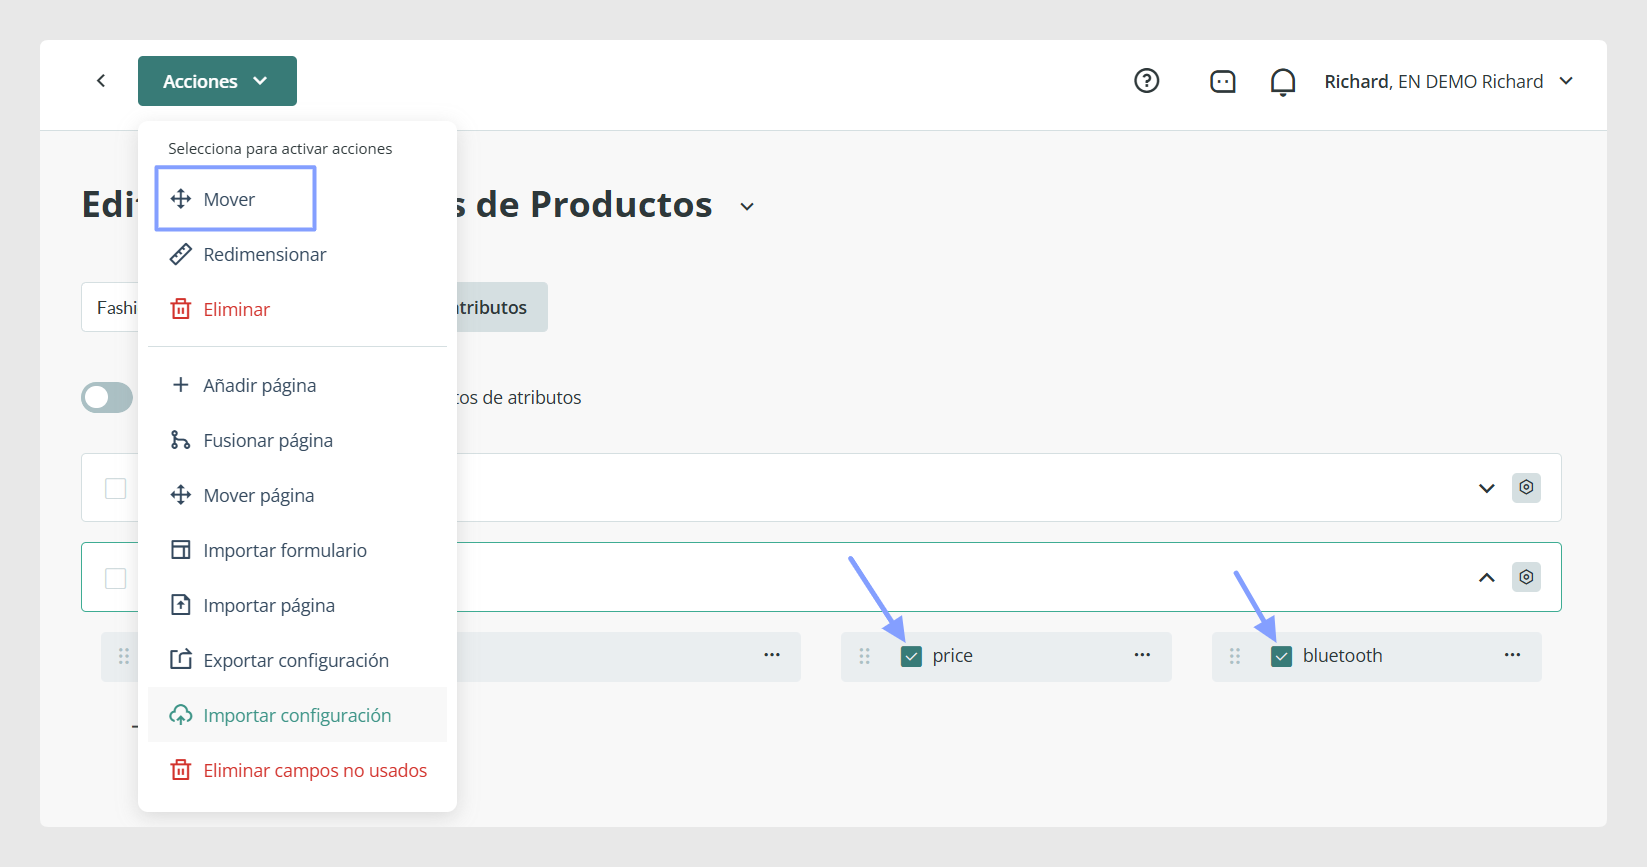Expand the Richard user account menu
The width and height of the screenshot is (1647, 867).
click(1448, 81)
